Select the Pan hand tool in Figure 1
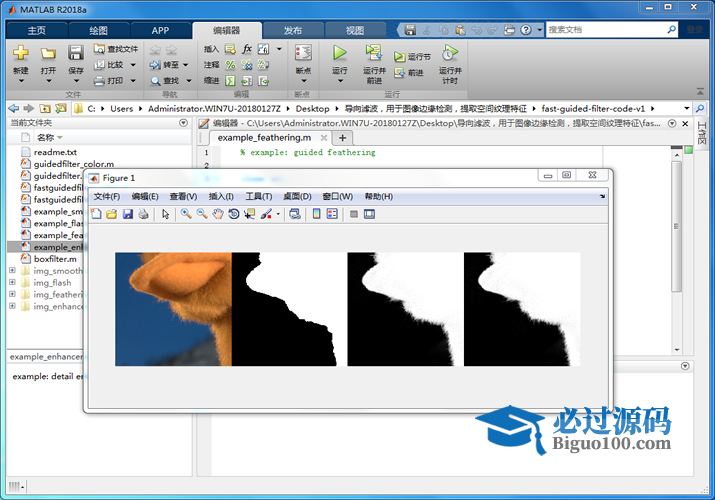715x500 pixels. 218,214
